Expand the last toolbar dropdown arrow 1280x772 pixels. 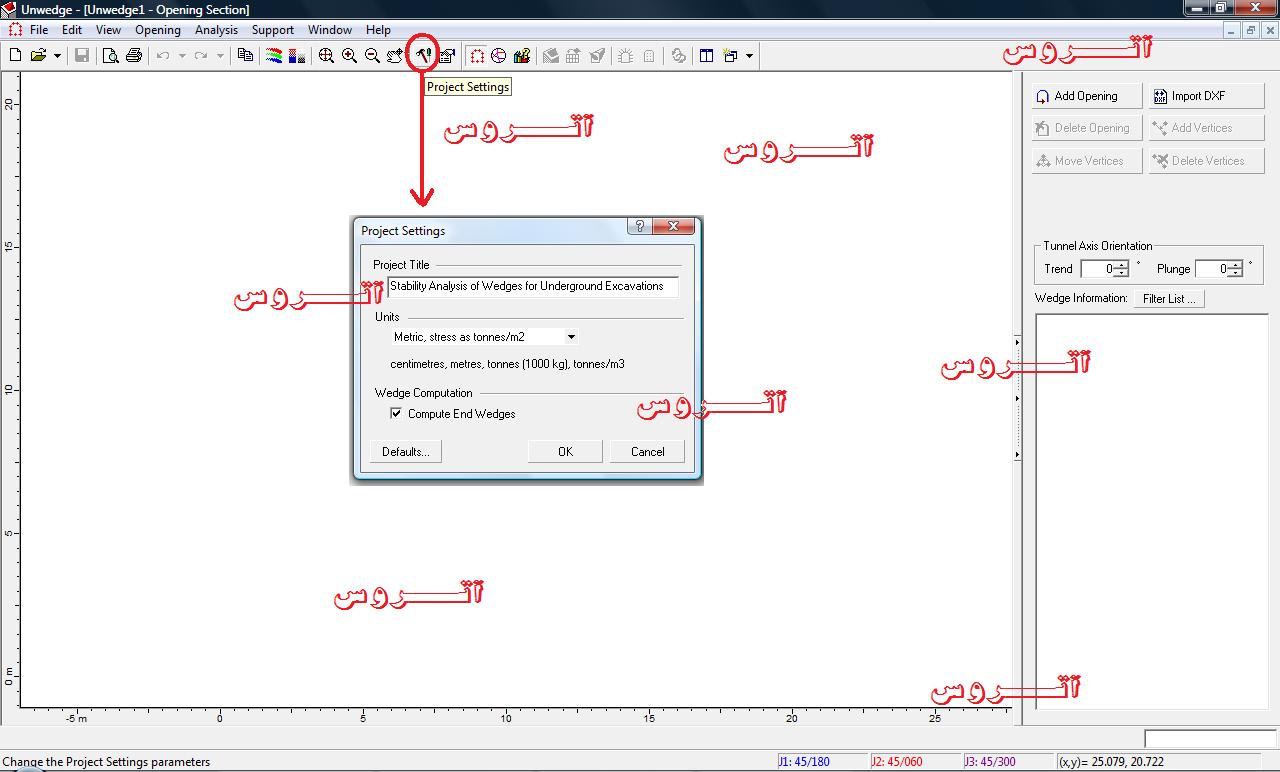749,56
